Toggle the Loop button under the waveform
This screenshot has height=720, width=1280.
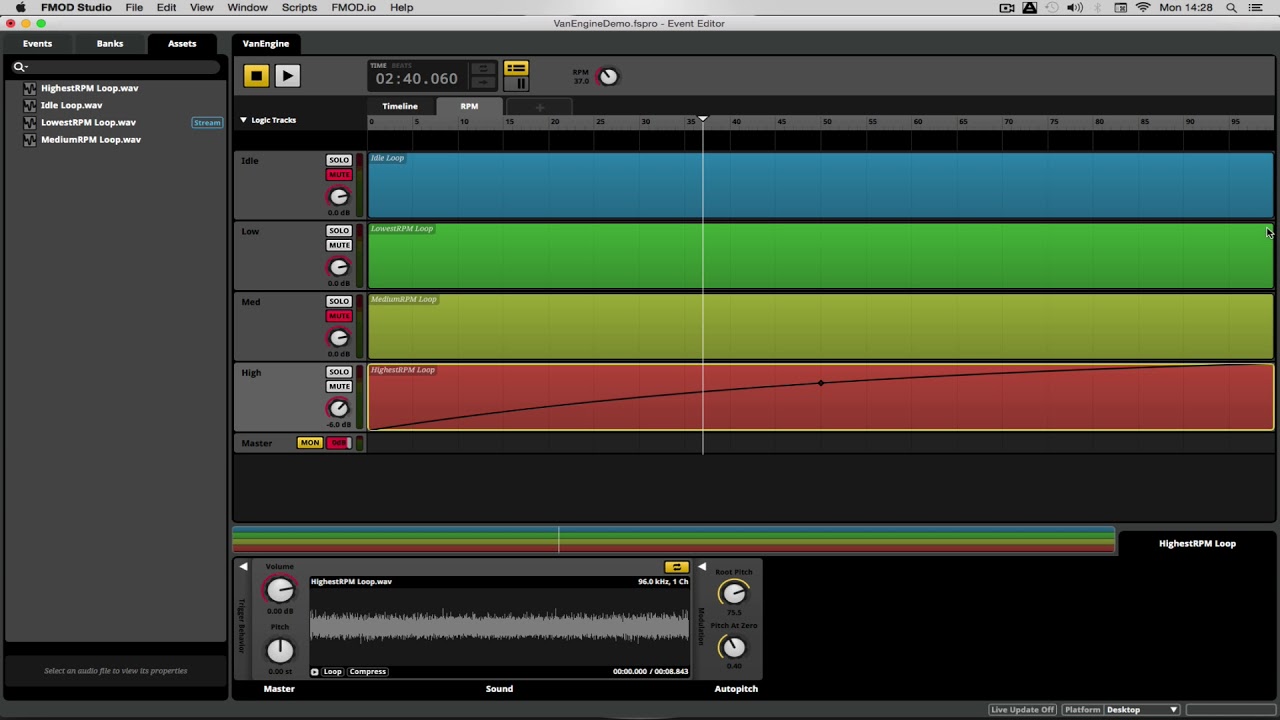point(333,672)
